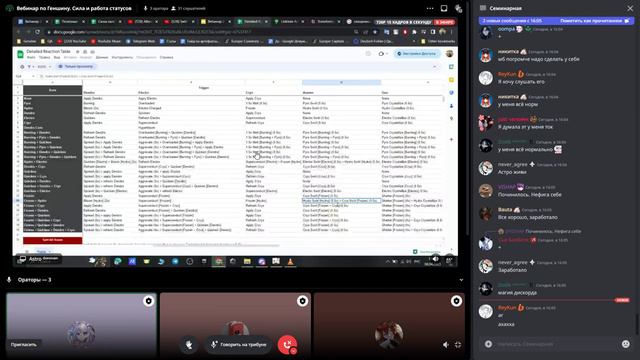Disconnect from the stage with red button

[287, 345]
